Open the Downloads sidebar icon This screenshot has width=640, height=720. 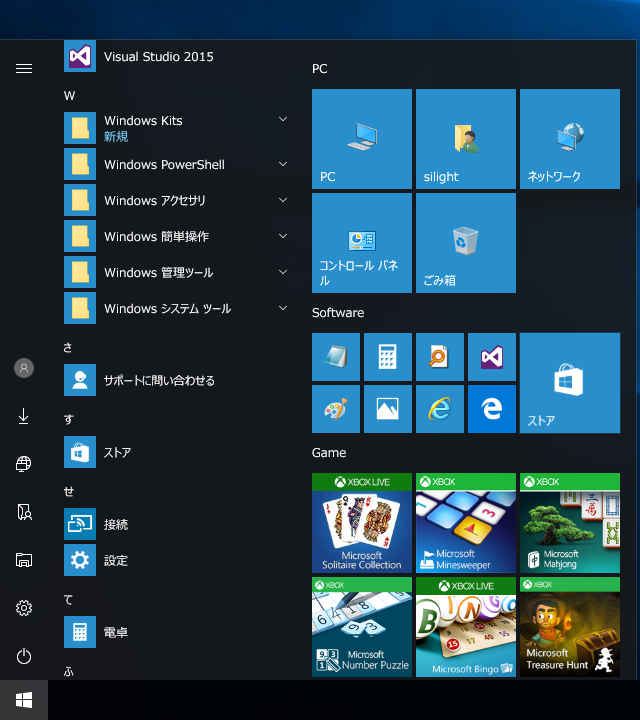coord(24,416)
